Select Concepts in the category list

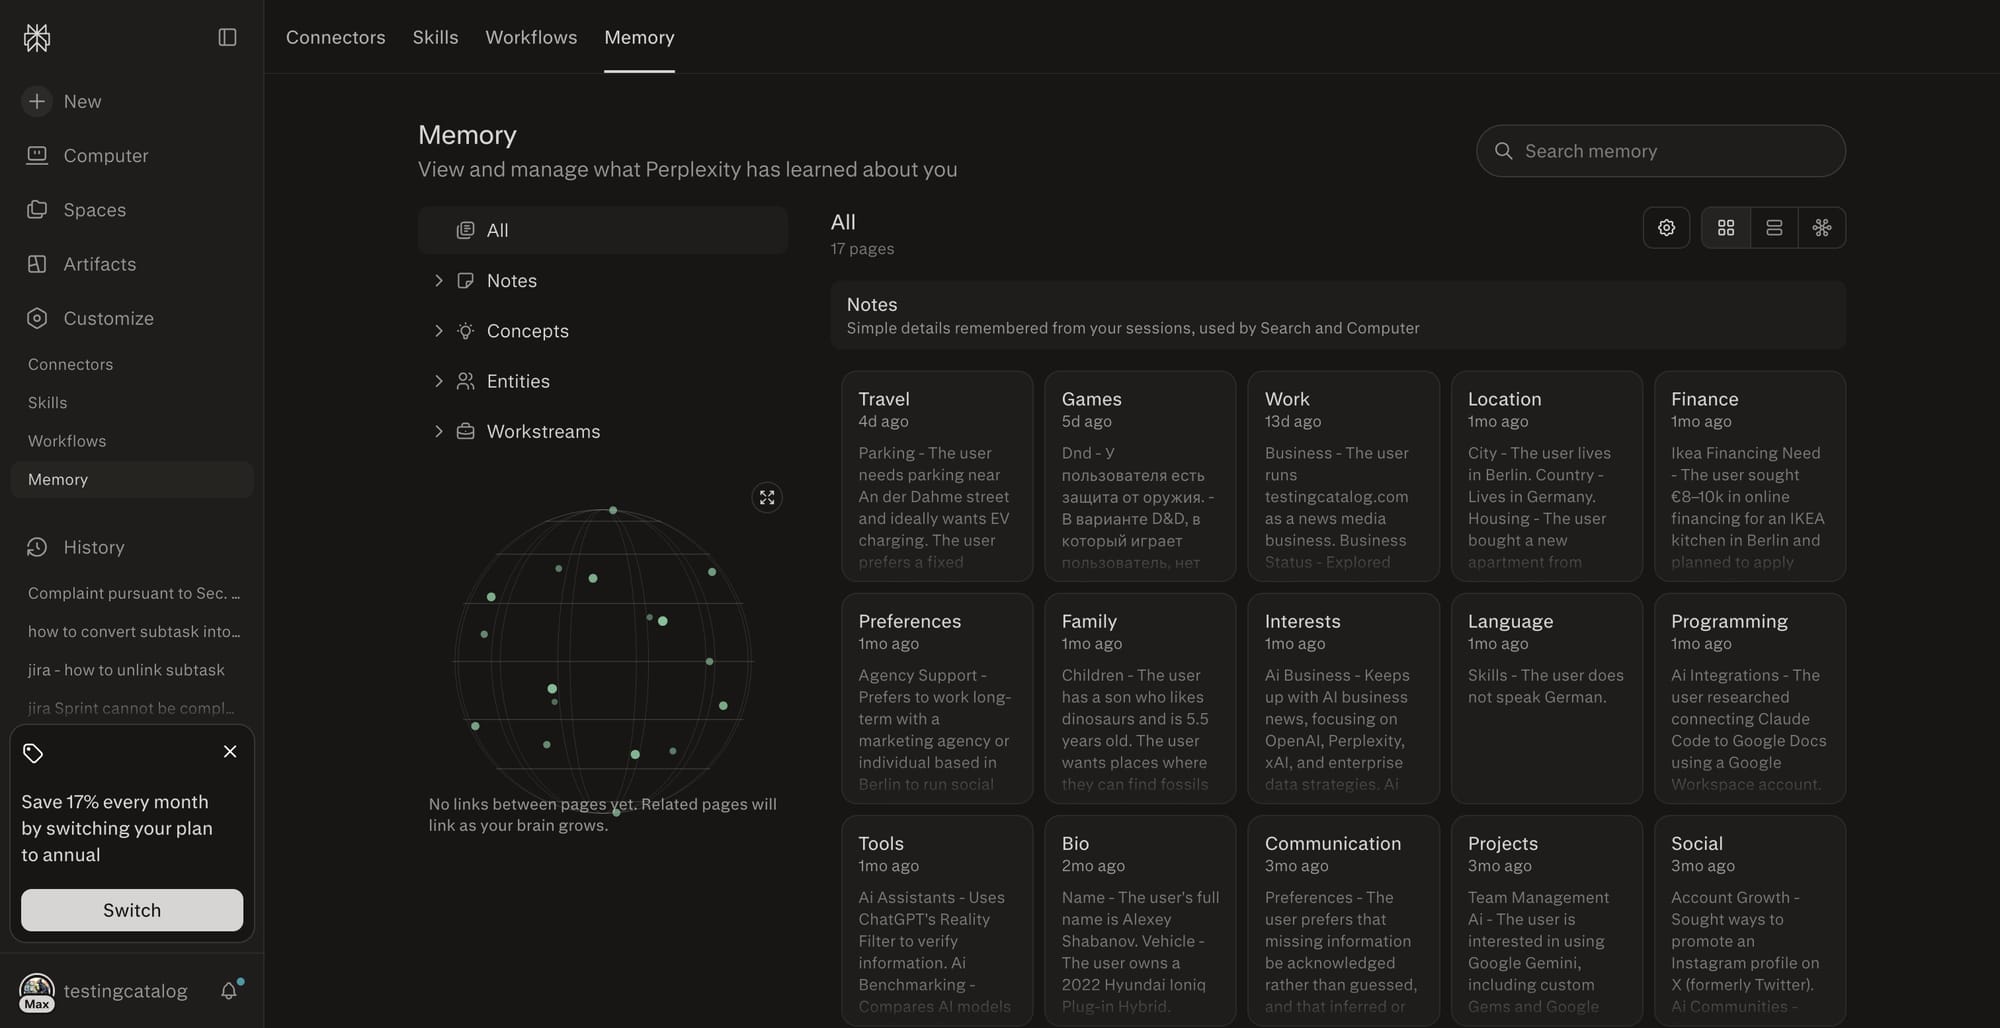[x=528, y=331]
